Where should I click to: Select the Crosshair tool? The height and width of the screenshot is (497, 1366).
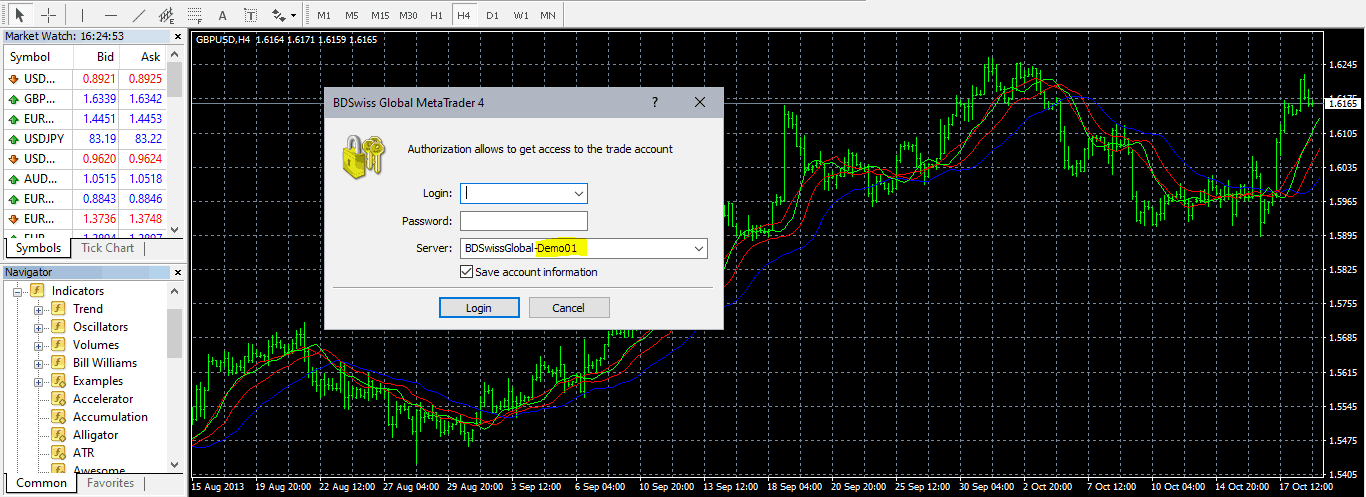[47, 15]
